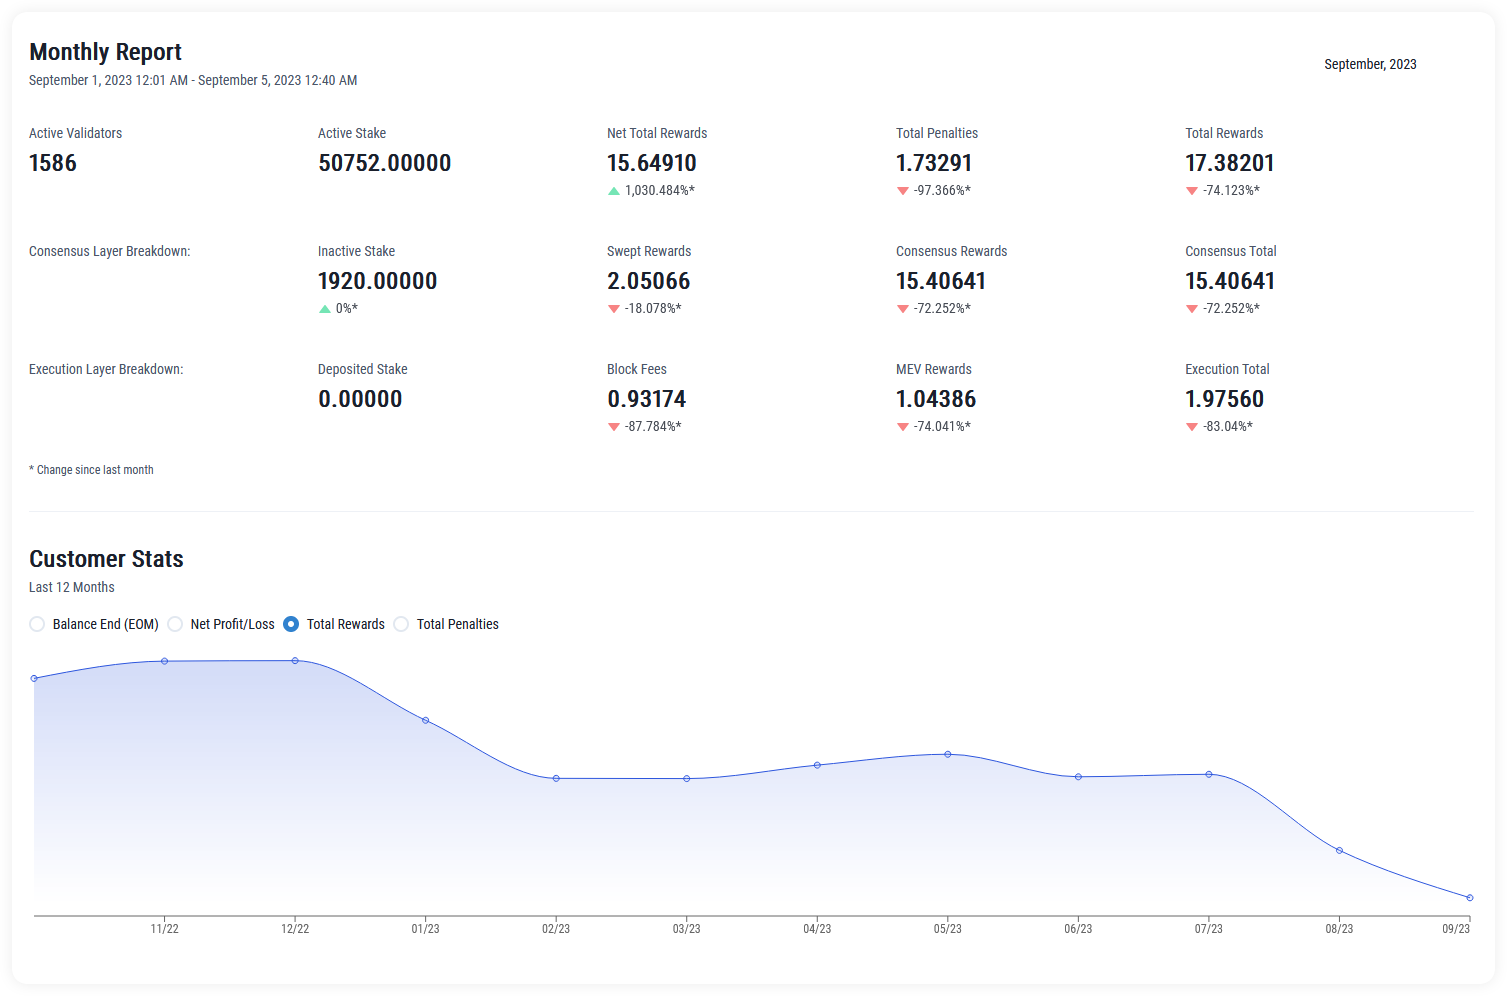The width and height of the screenshot is (1507, 996).
Task: Click the Swept Rewards value 2.05066
Action: click(x=649, y=281)
